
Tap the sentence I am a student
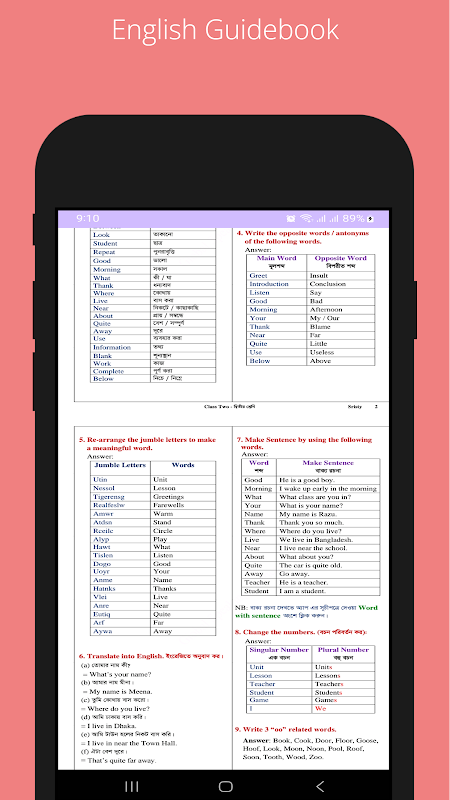[302, 591]
